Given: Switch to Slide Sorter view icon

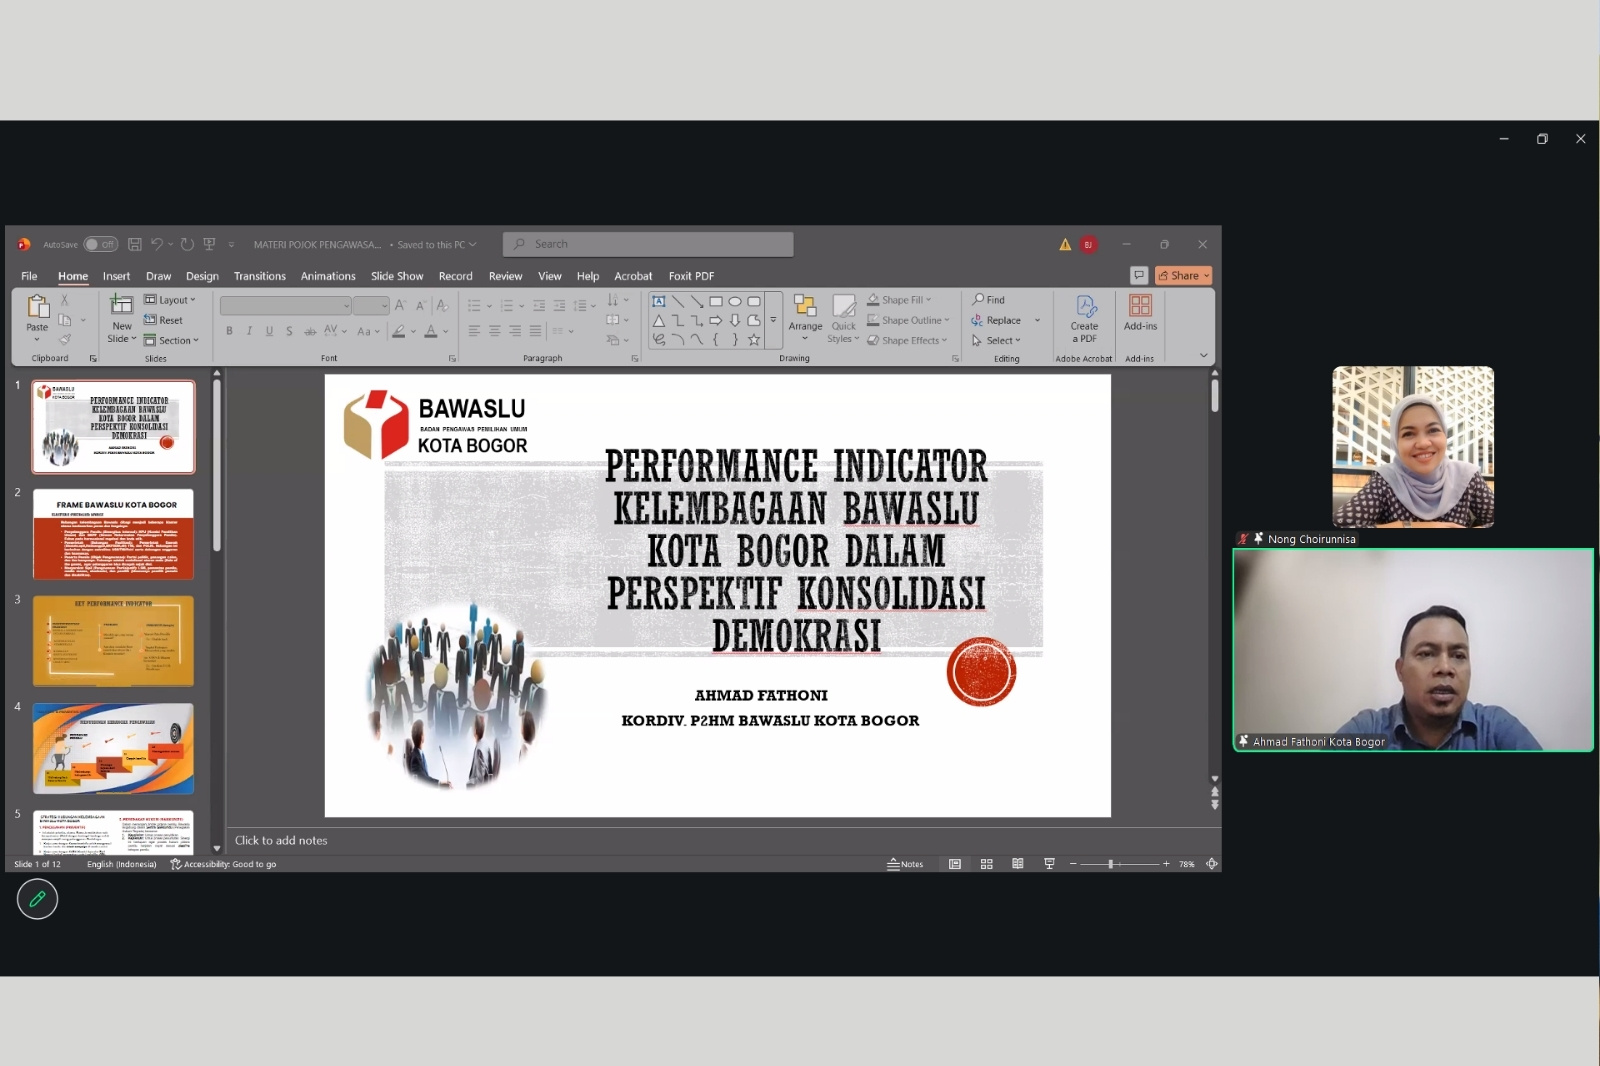Looking at the screenshot, I should 986,864.
